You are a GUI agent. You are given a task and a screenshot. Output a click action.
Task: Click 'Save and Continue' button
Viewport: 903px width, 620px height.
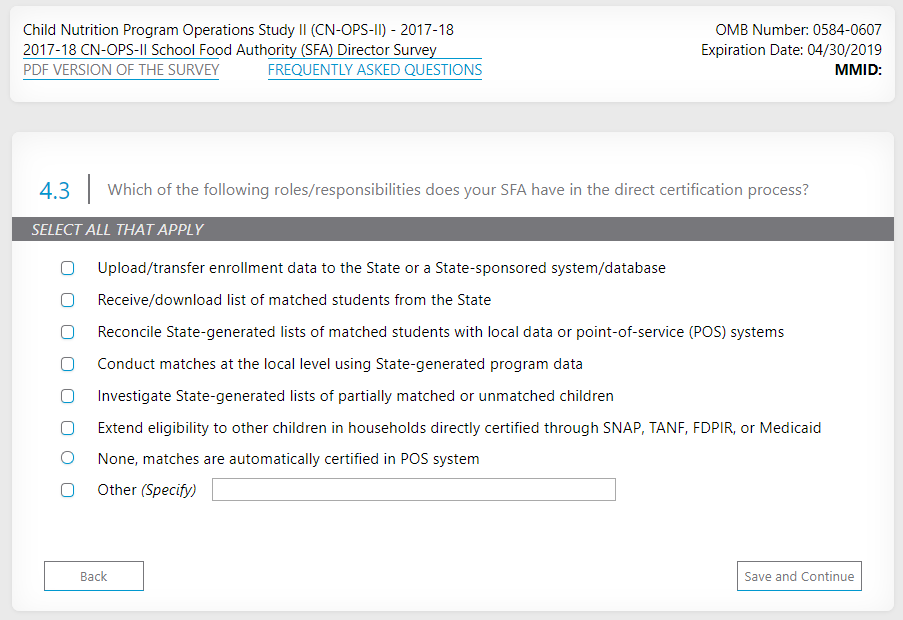(x=799, y=576)
